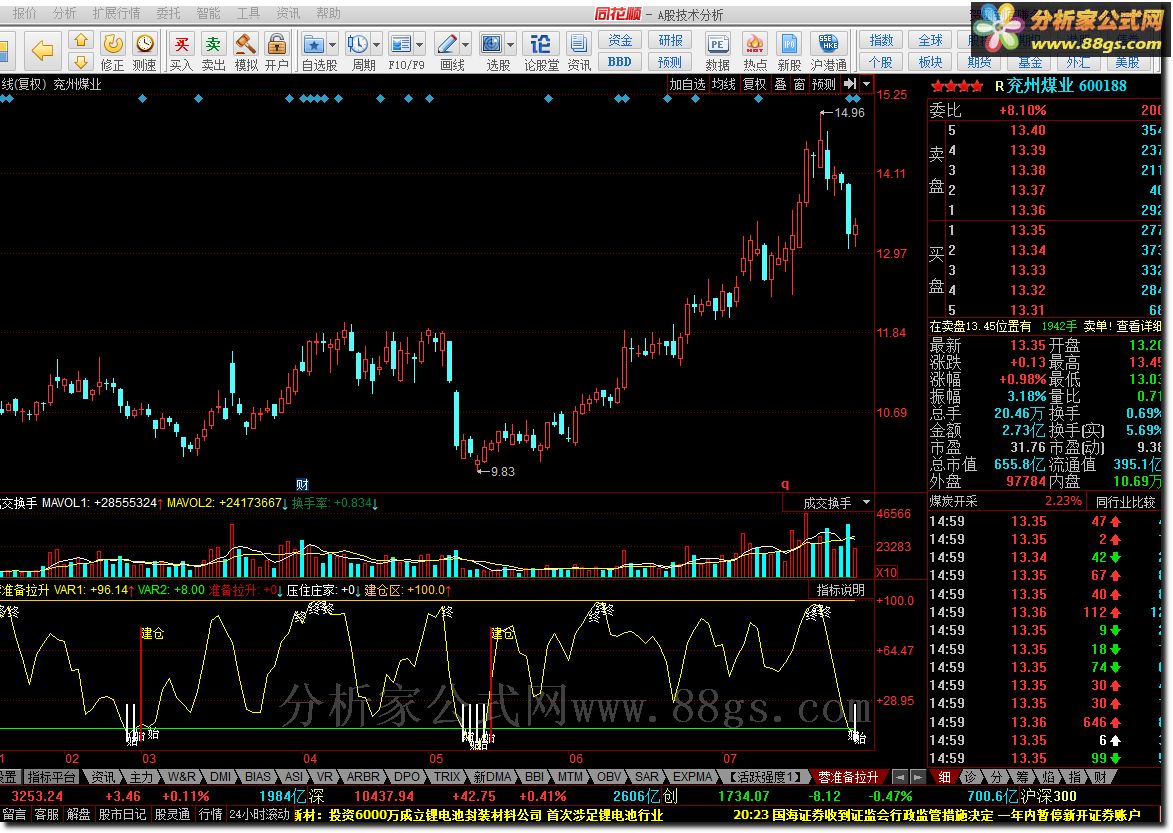Expand the 选股 dropdown arrow

[510, 44]
